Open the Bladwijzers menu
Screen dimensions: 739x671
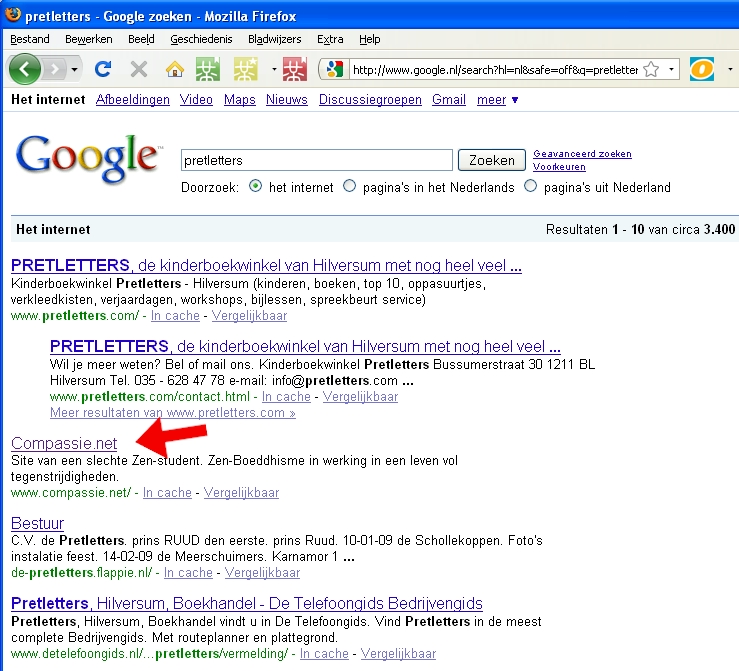[275, 39]
